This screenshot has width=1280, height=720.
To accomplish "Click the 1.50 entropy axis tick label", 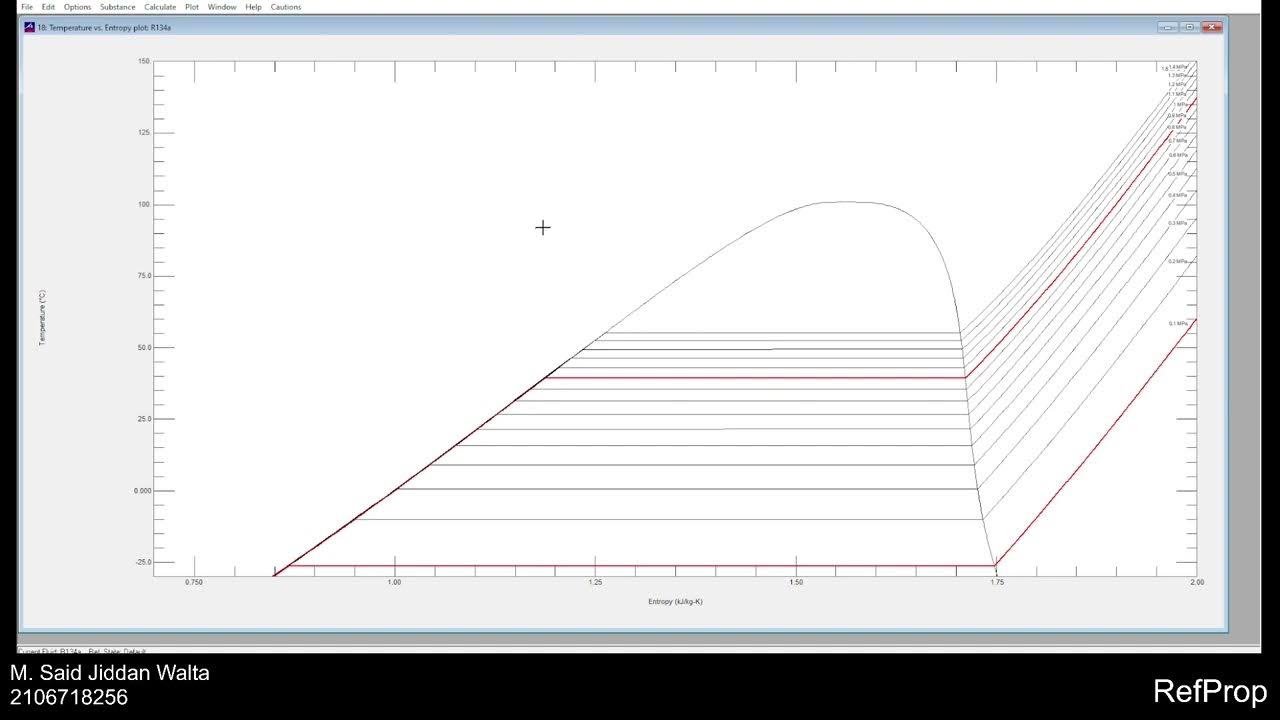I will click(796, 582).
